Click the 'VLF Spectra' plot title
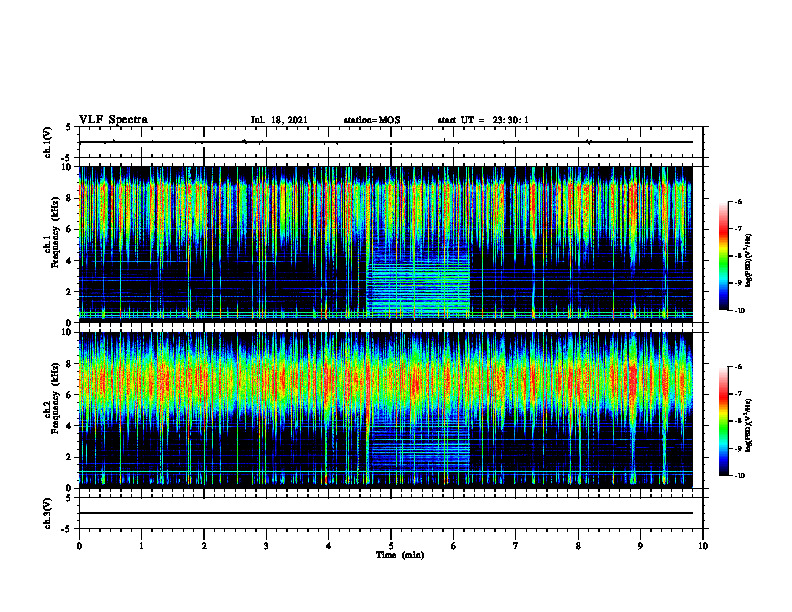The image size is (792, 612). 113,120
